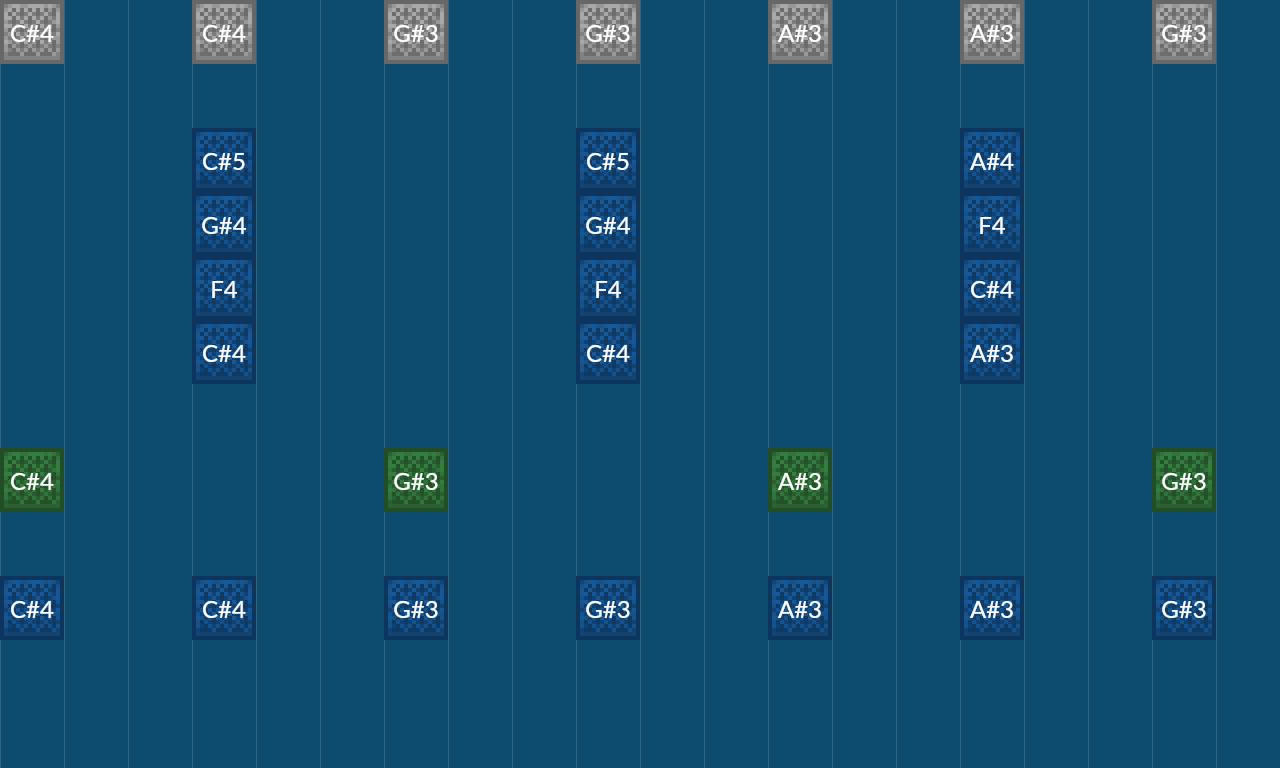Click the first green G#3 note block

[416, 480]
